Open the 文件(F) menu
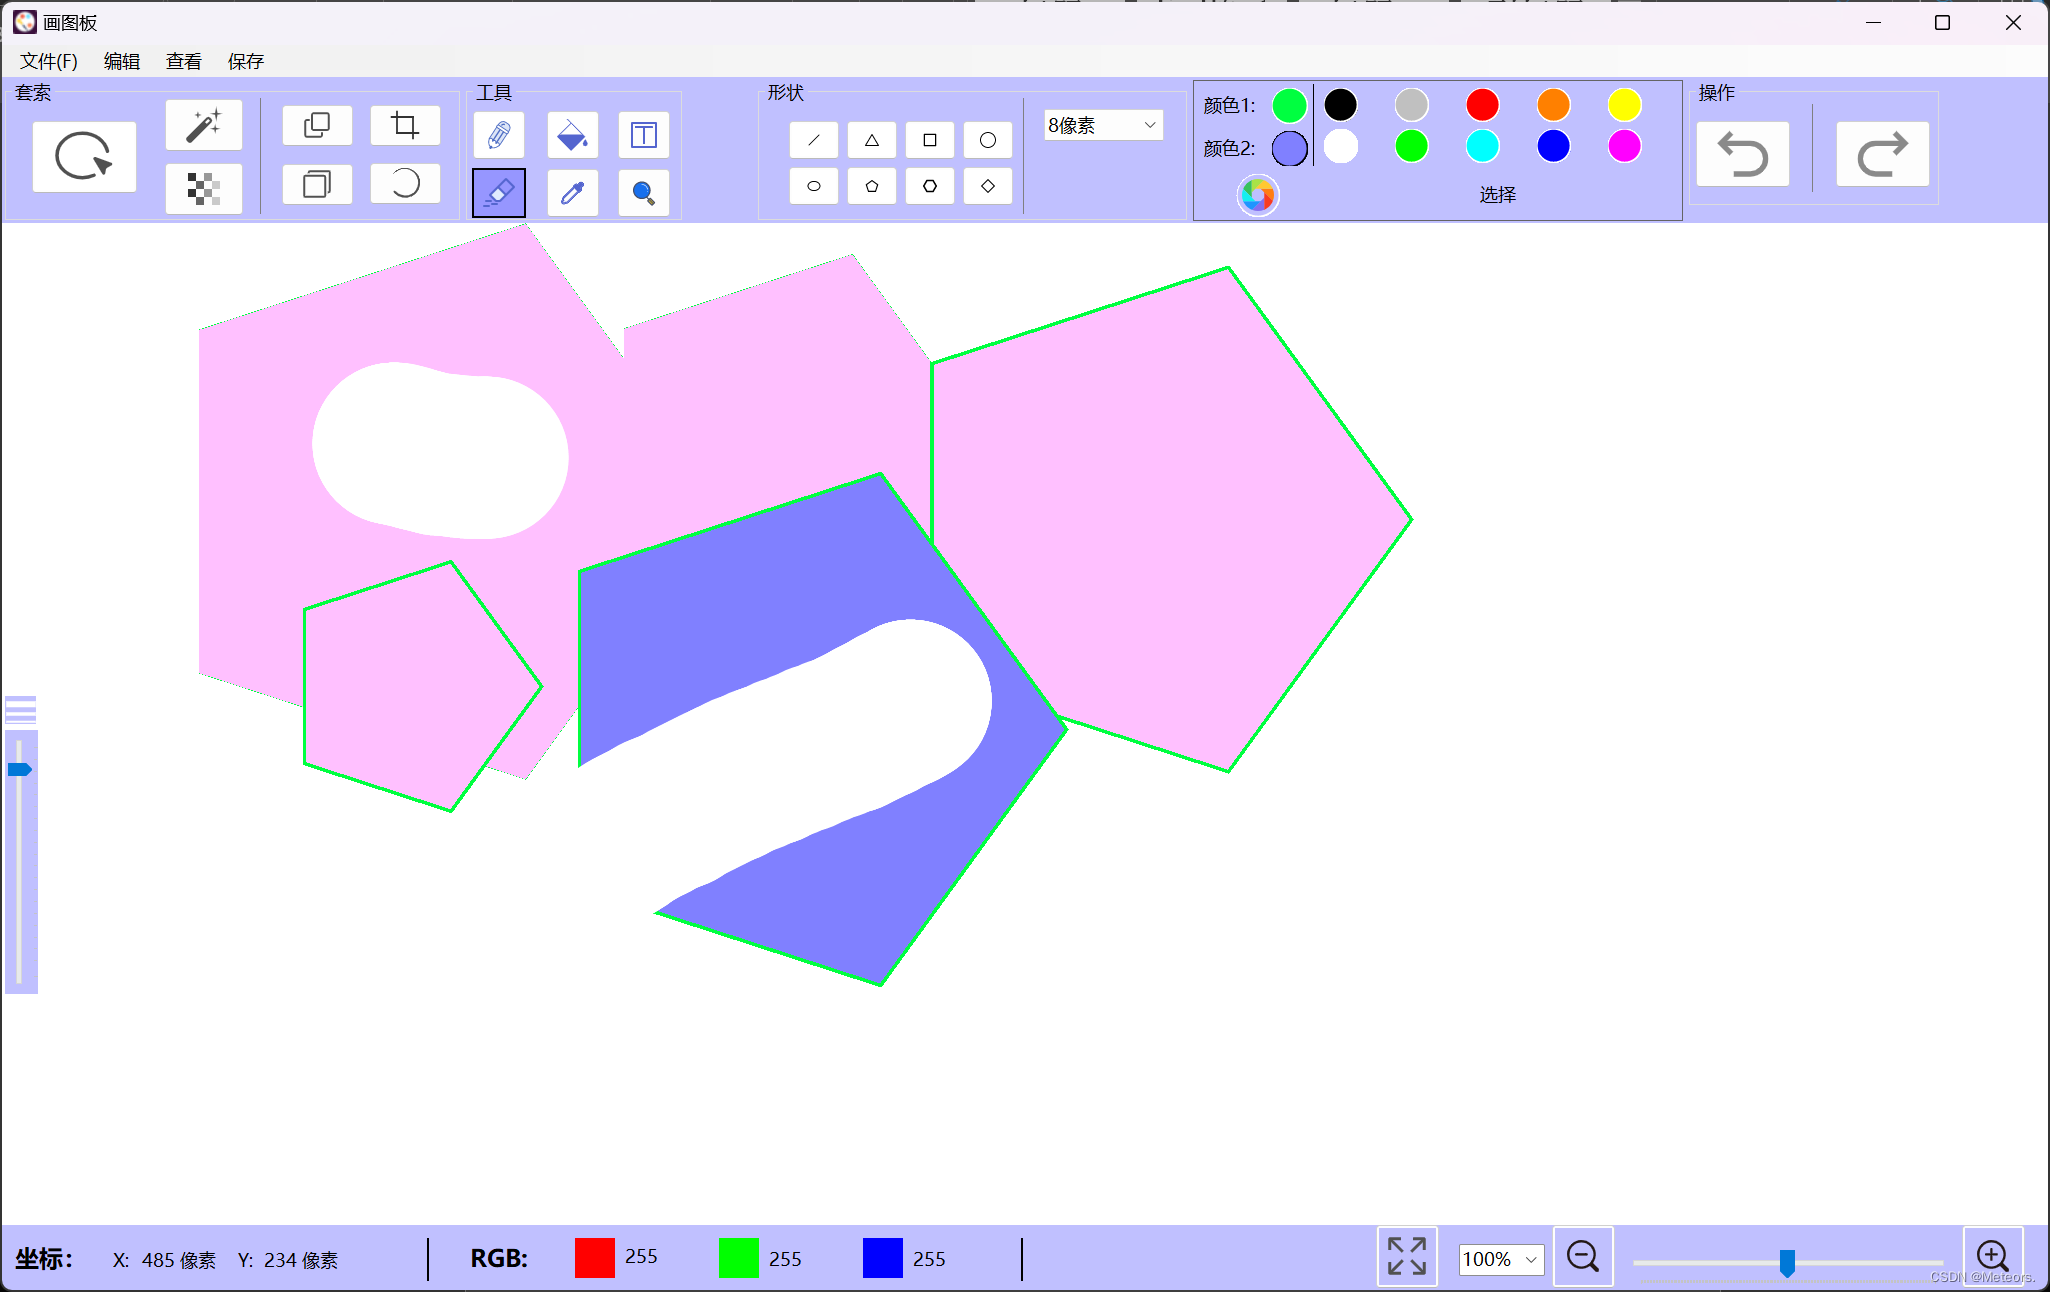 click(x=48, y=61)
